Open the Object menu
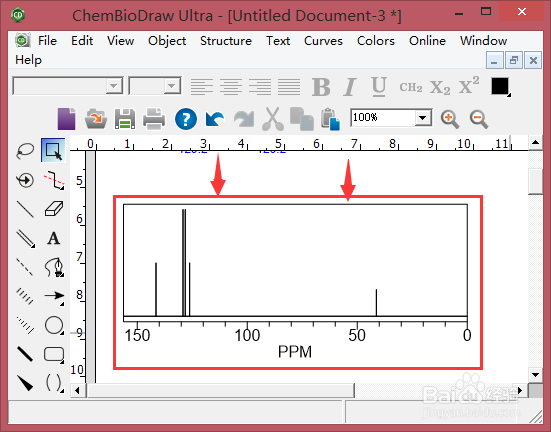Image resolution: width=551 pixels, height=432 pixels. 167,41
